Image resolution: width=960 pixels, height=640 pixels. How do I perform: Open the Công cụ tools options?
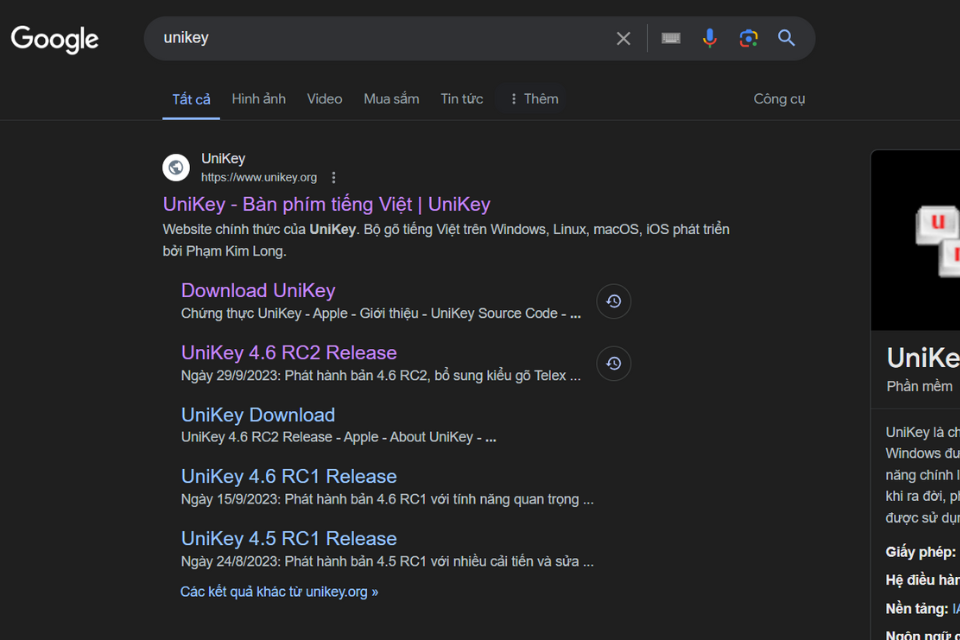coord(779,99)
